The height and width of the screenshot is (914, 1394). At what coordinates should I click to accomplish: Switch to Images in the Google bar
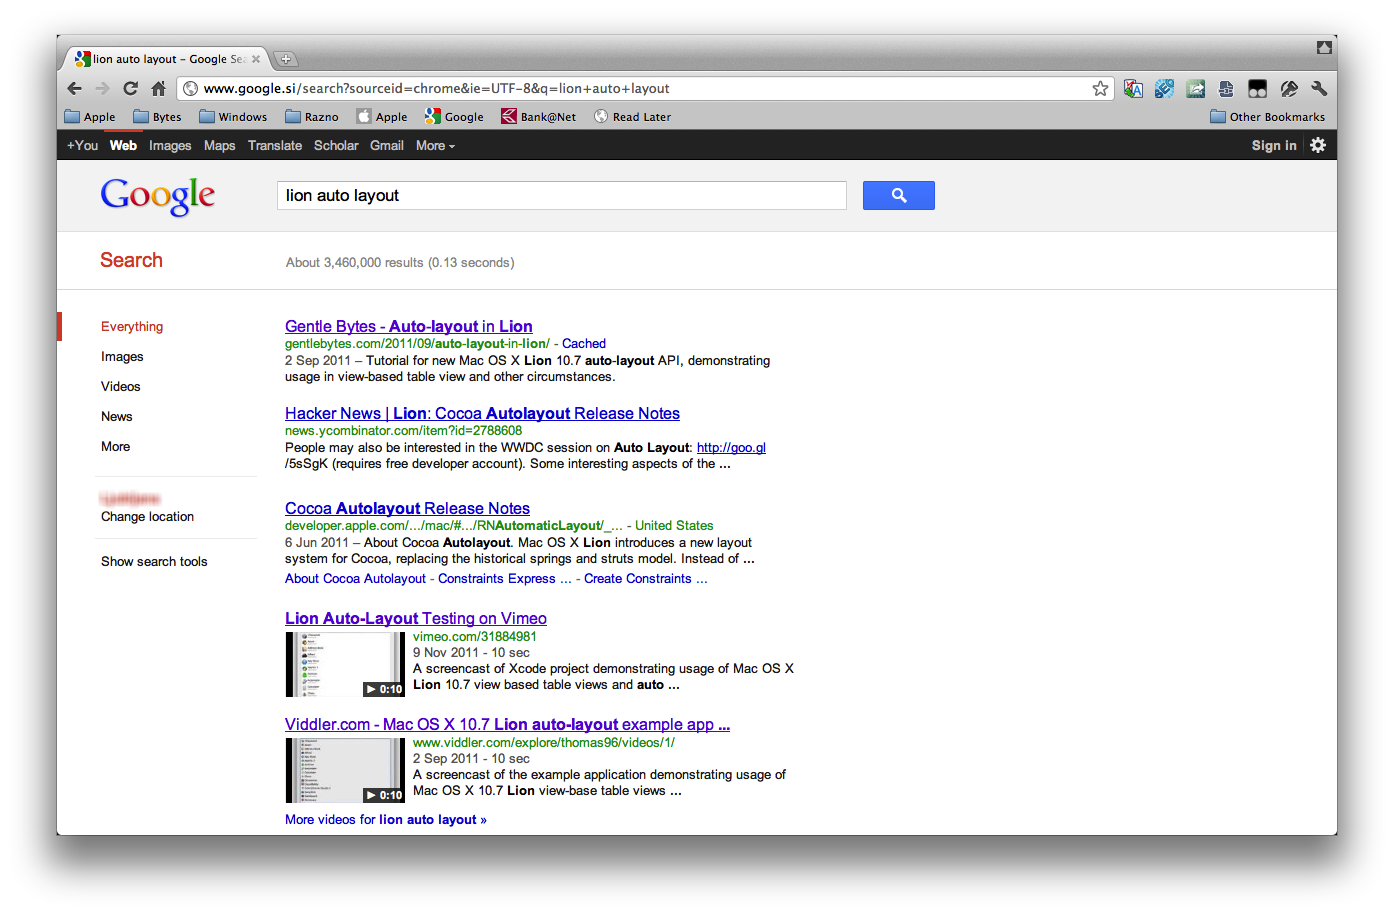[170, 146]
